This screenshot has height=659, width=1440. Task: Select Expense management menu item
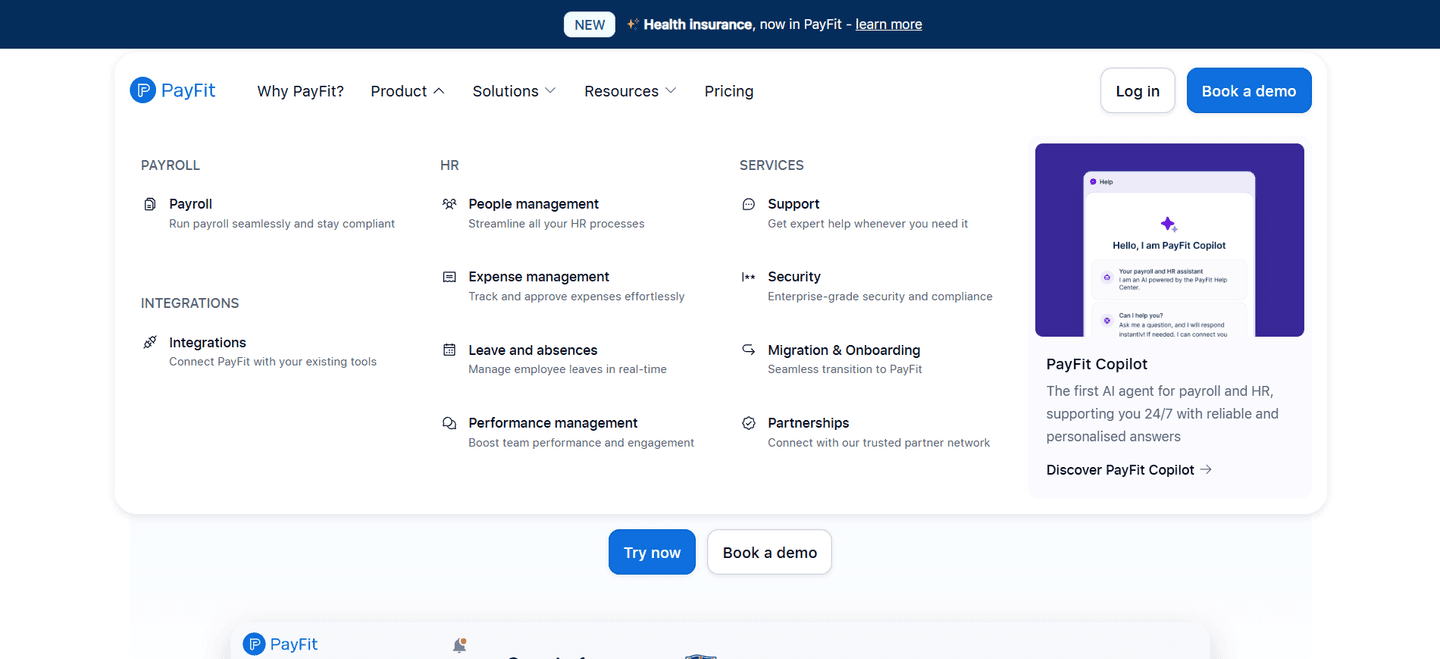pos(538,277)
